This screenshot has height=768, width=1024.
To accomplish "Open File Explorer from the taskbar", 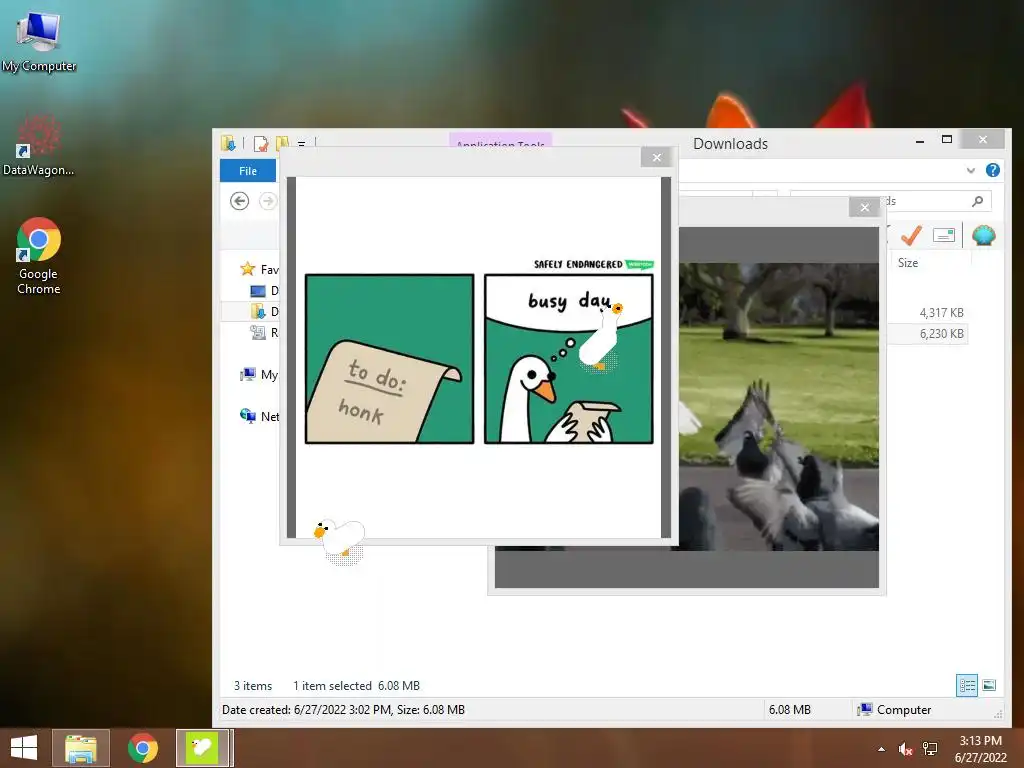I will click(81, 747).
